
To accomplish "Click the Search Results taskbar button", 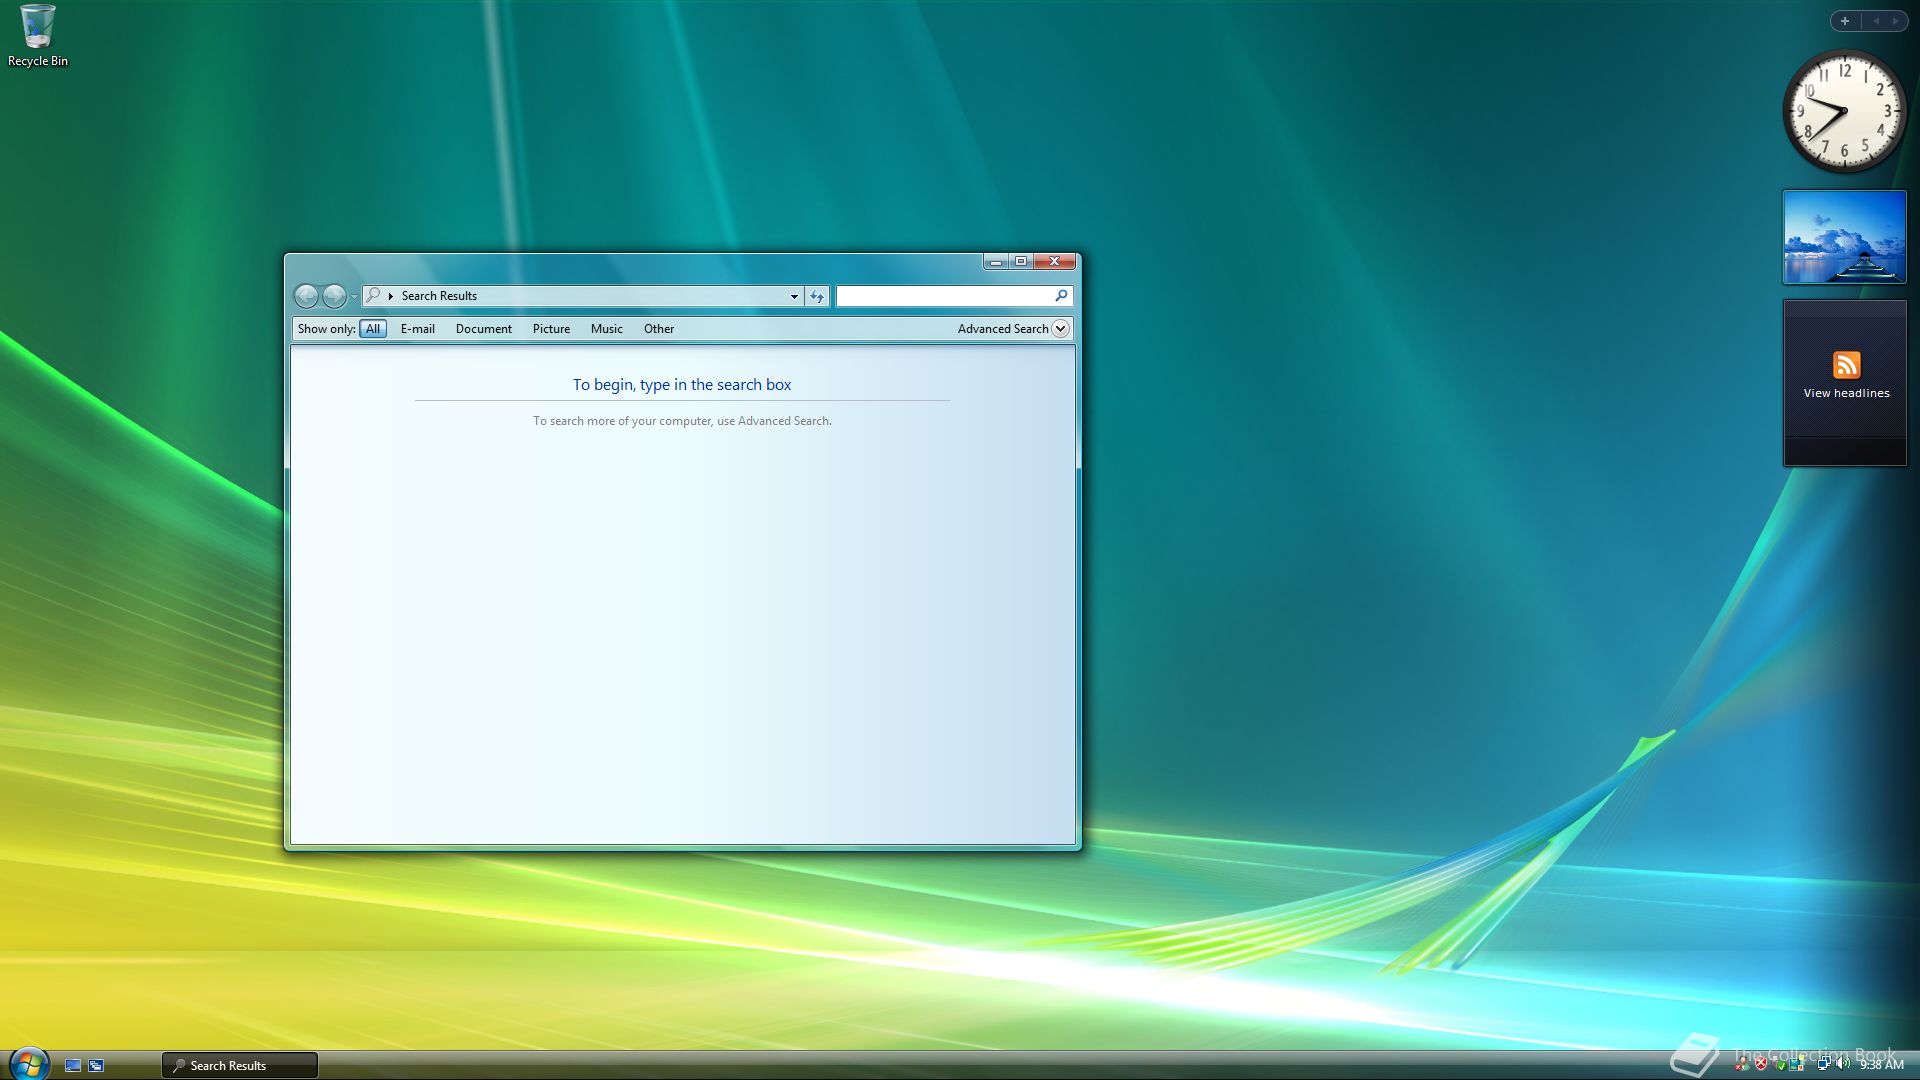I will [x=240, y=1066].
